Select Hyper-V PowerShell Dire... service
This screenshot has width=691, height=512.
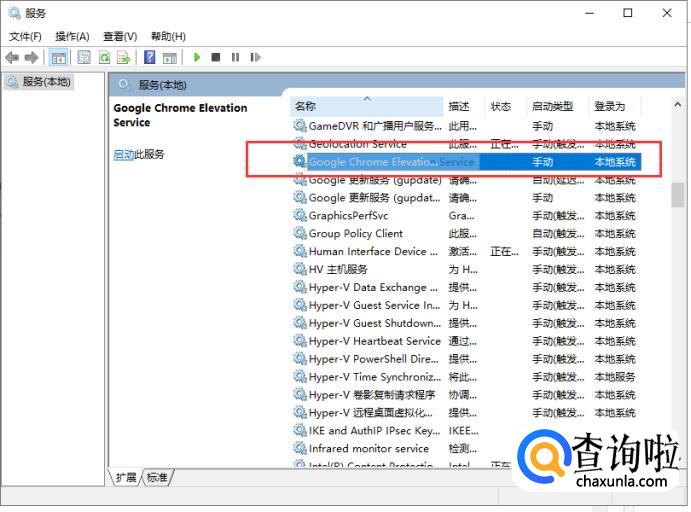[466, 359]
